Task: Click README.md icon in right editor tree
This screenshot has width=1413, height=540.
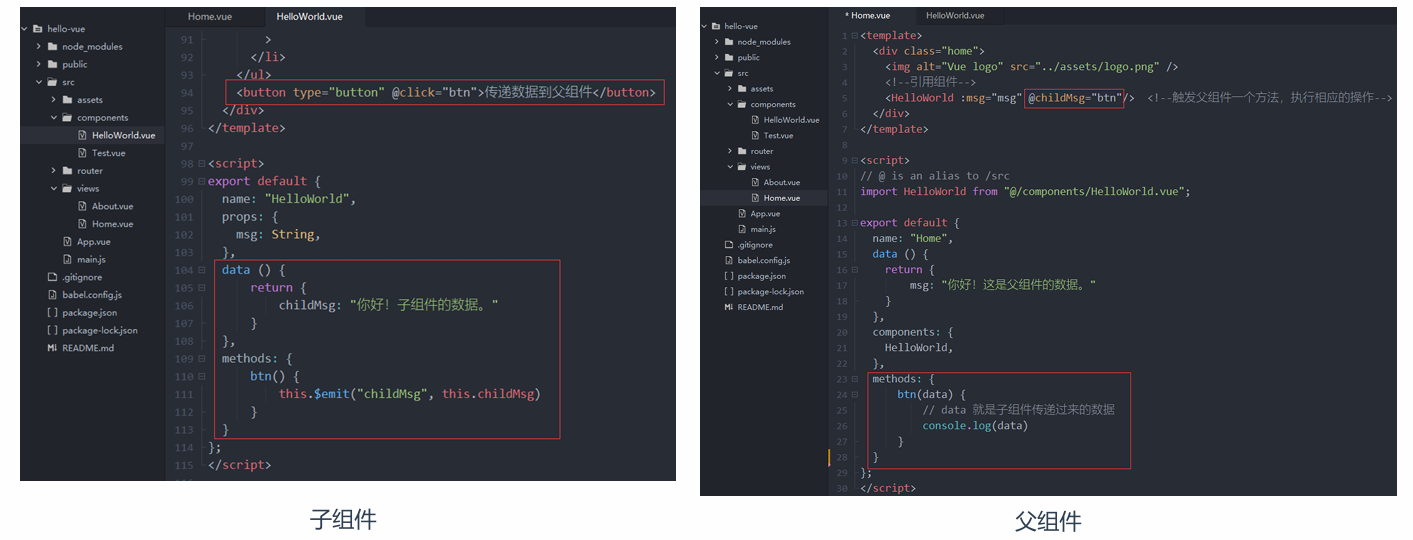Action: pos(729,307)
